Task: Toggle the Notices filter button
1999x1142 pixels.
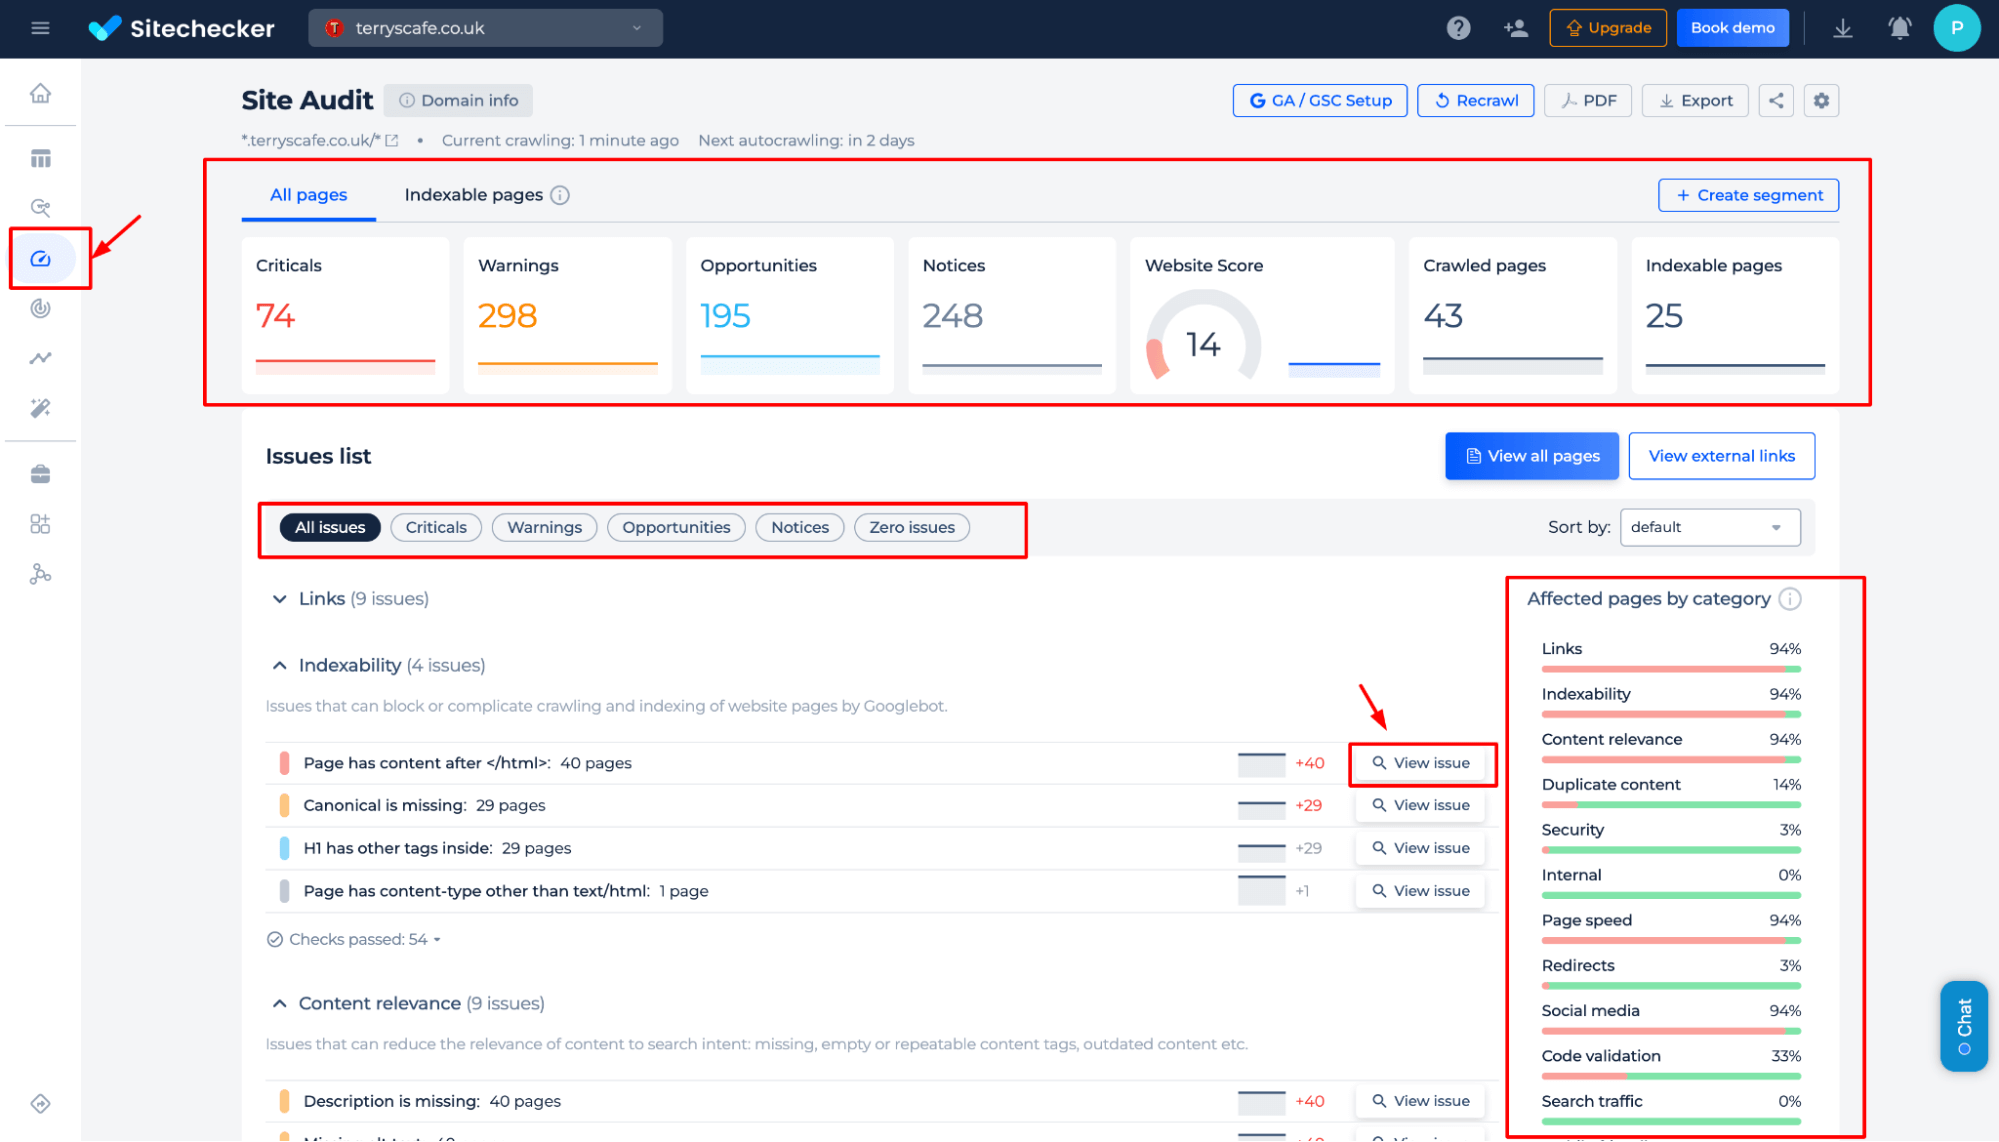Action: click(799, 527)
